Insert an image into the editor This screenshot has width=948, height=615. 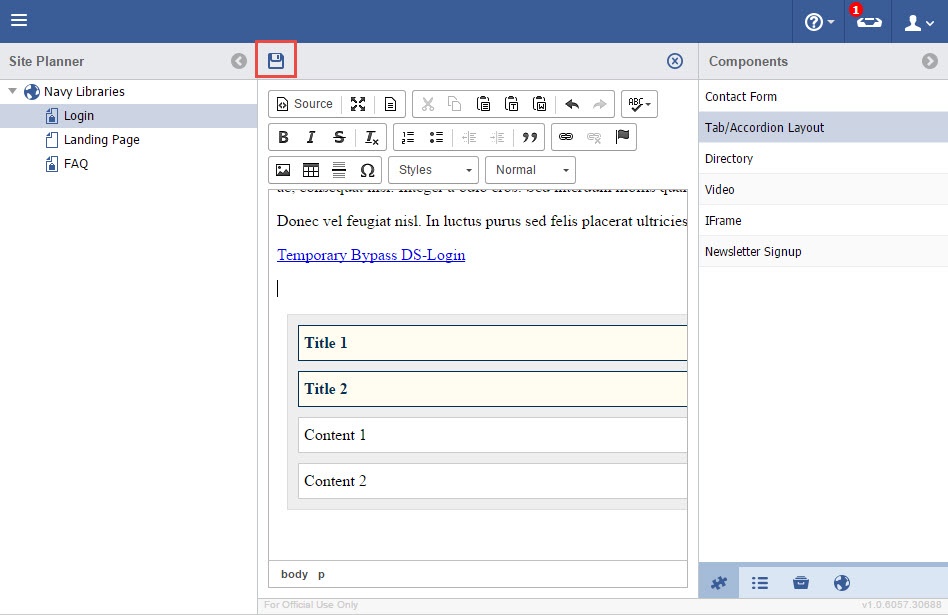click(283, 170)
